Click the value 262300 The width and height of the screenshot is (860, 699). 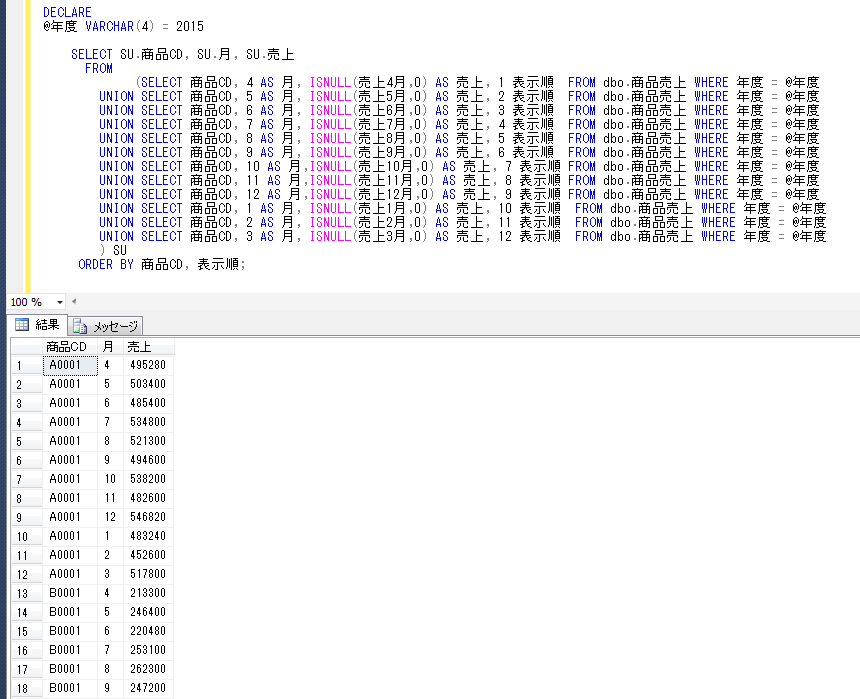(x=148, y=669)
